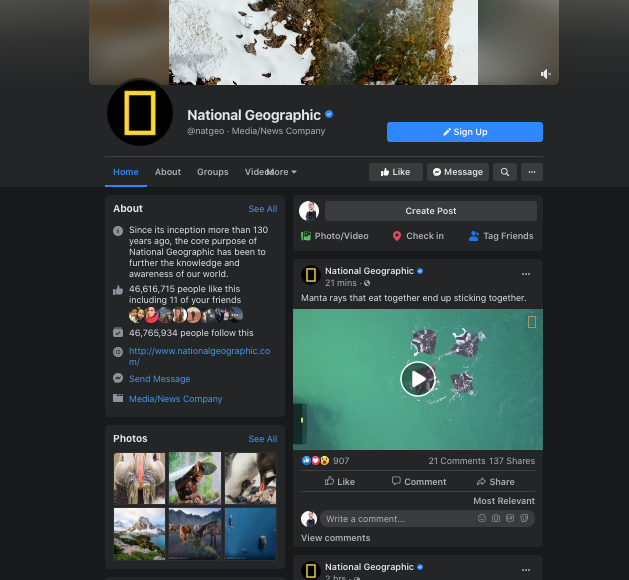
Task: Open manta ray post options ellipsis
Action: click(526, 274)
